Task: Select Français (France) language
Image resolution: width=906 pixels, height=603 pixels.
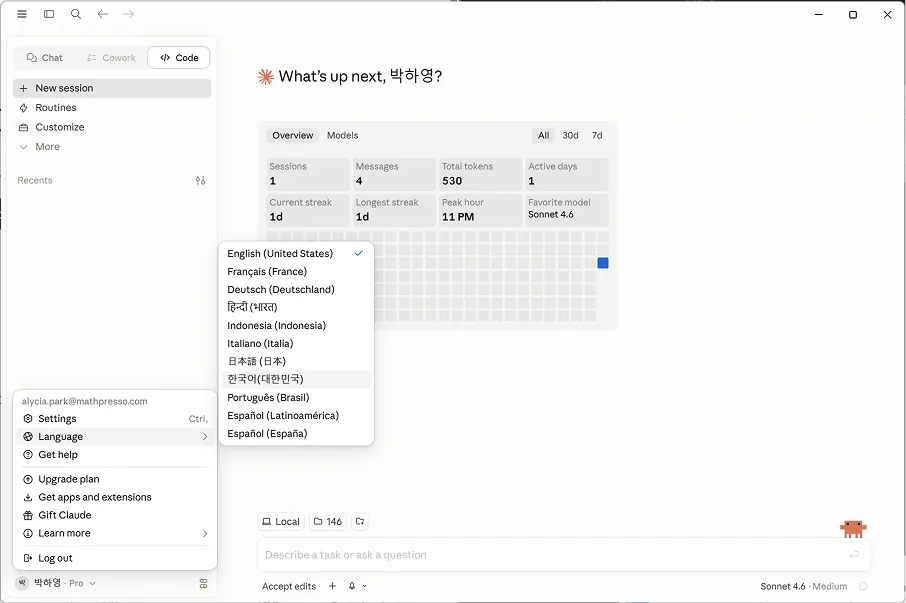Action: (x=296, y=271)
